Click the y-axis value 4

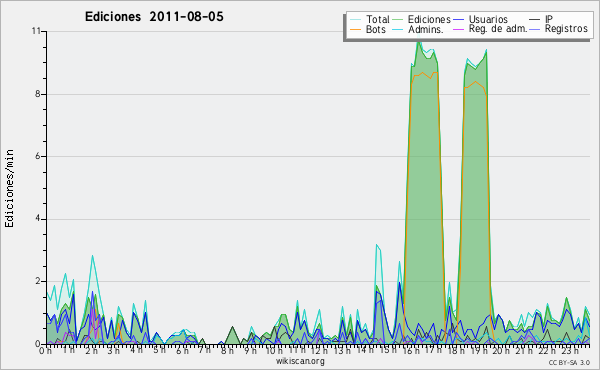click(38, 219)
